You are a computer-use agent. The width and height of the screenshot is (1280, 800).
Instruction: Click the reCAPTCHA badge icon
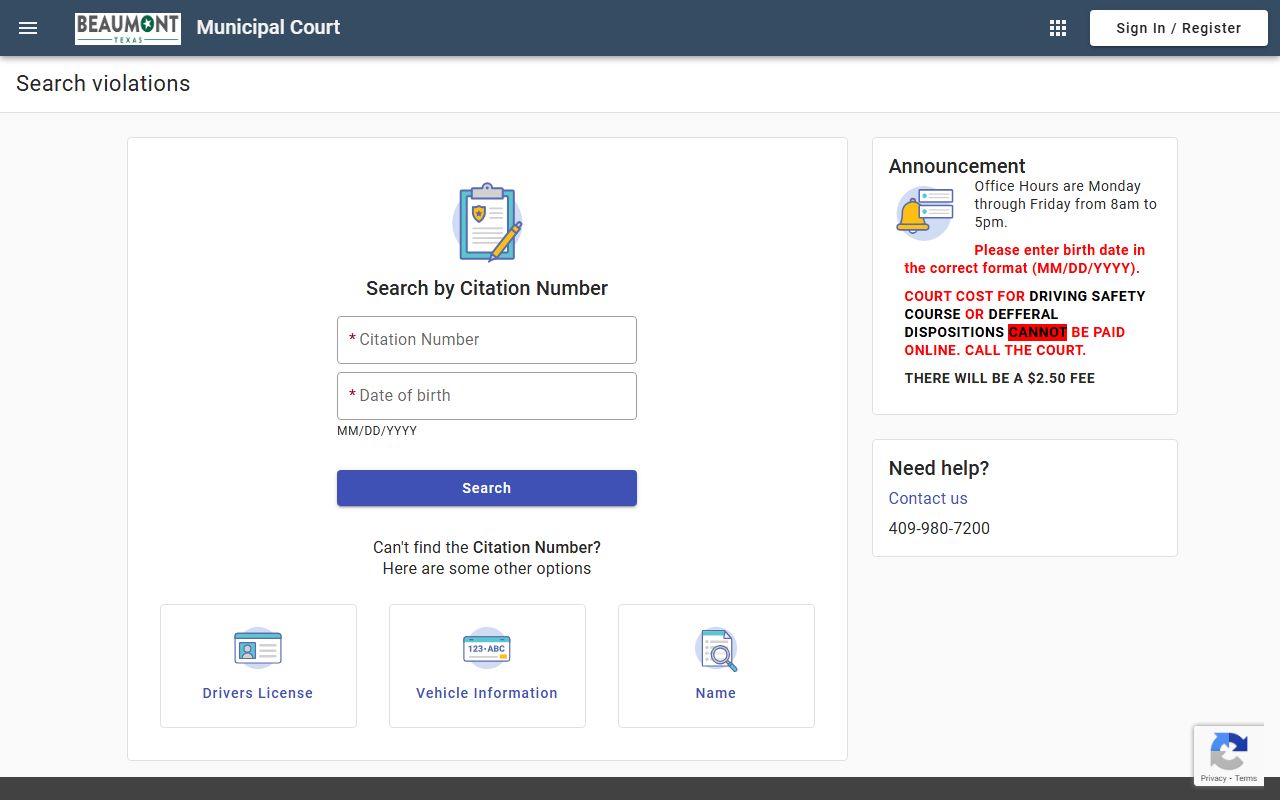(x=1228, y=750)
